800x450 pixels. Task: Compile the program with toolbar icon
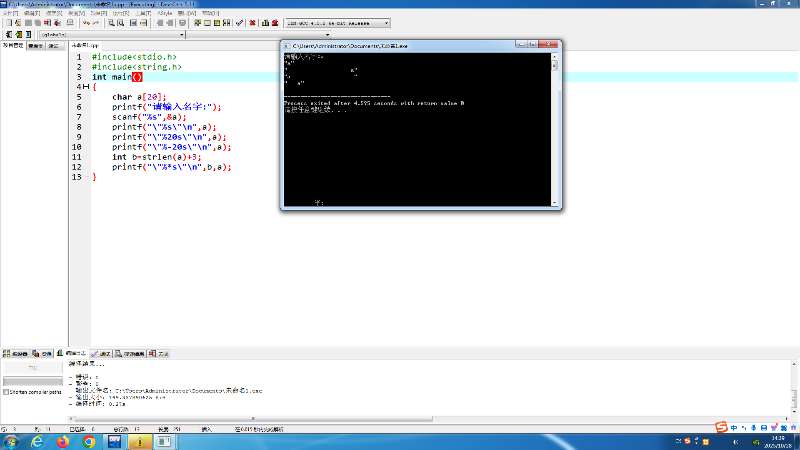pos(197,23)
